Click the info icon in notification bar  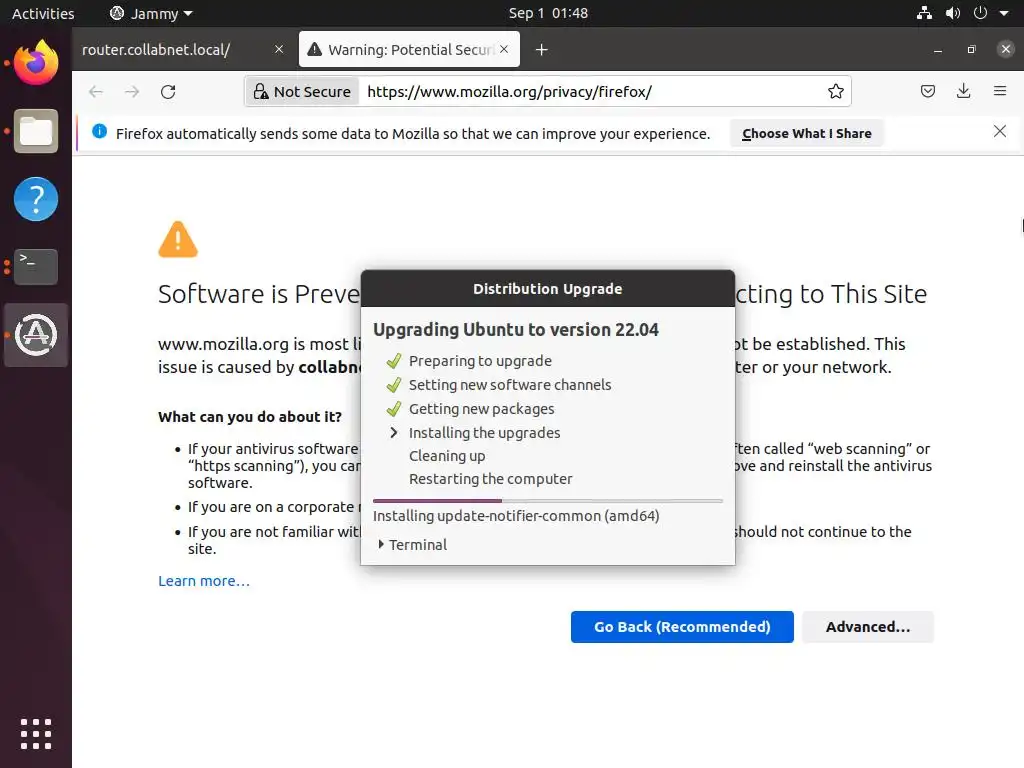[x=99, y=132]
